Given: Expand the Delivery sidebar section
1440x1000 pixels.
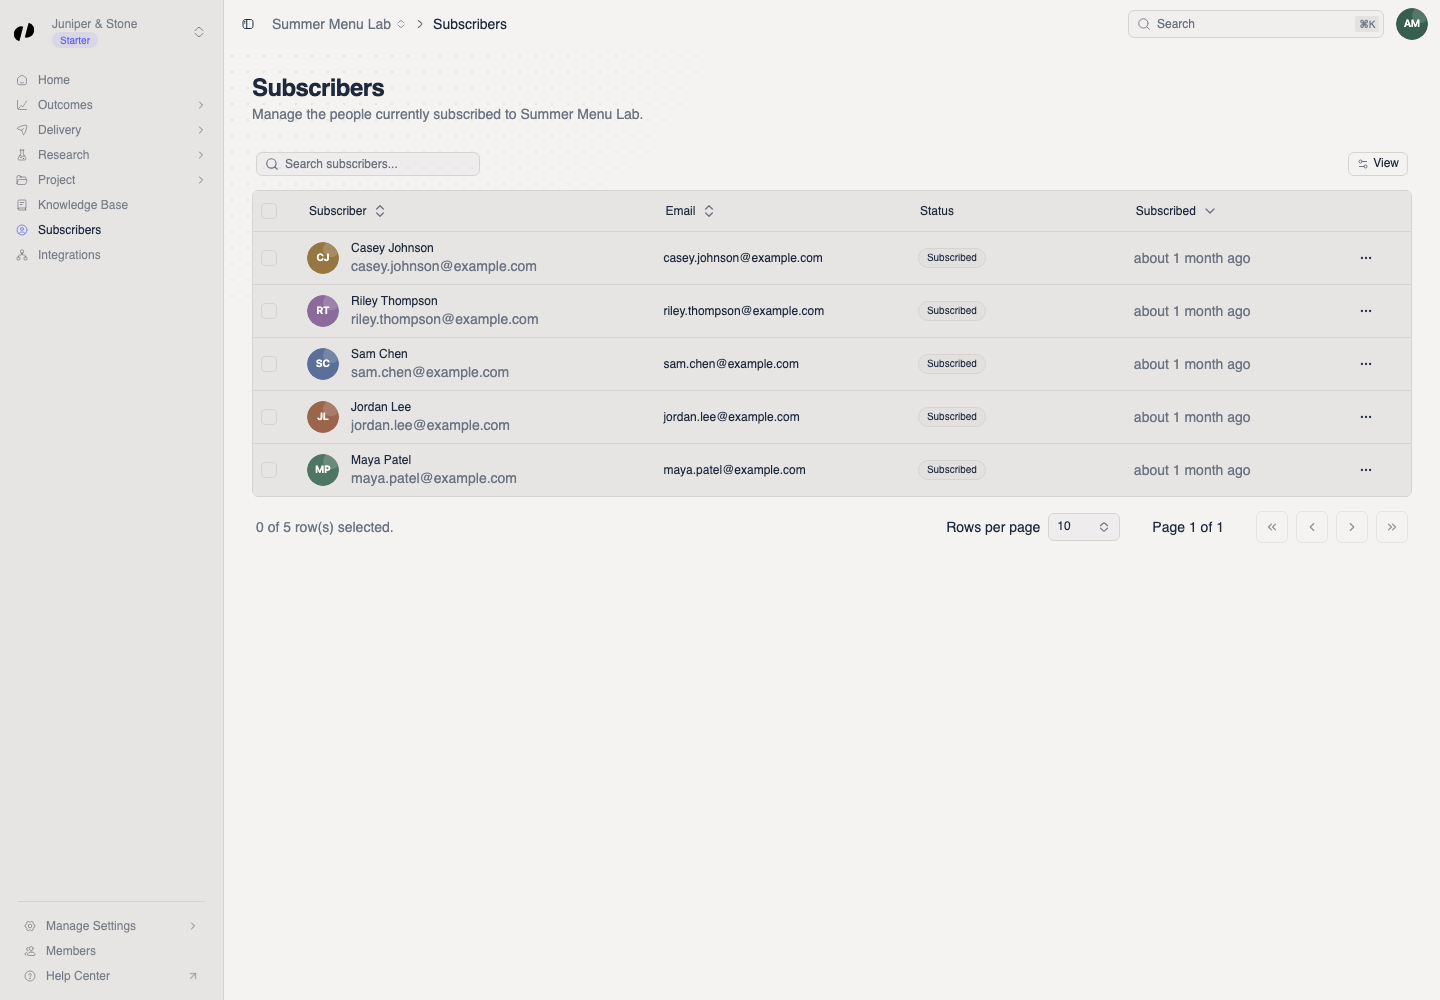Looking at the screenshot, I should pyautogui.click(x=111, y=130).
